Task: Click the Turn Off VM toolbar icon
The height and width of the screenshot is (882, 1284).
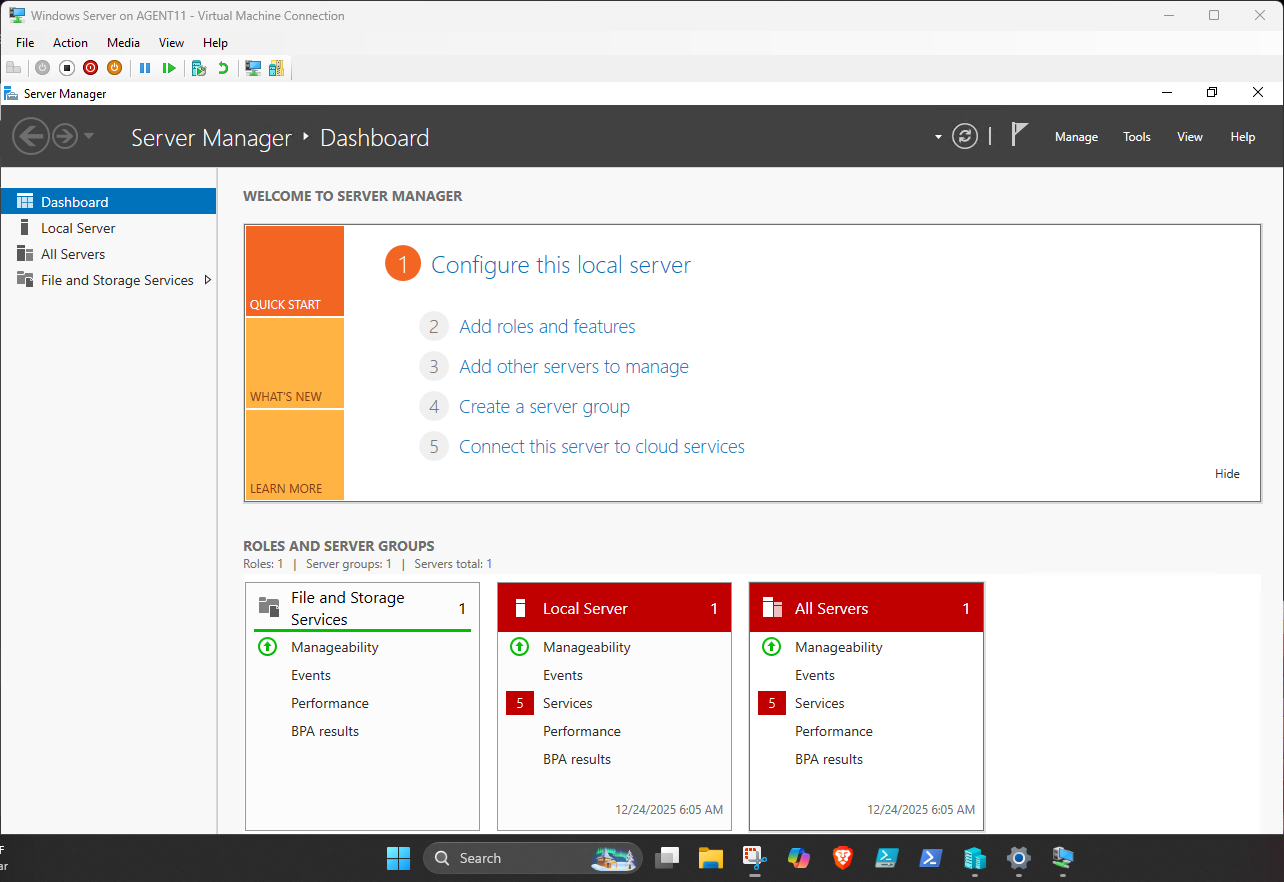Action: coord(90,68)
